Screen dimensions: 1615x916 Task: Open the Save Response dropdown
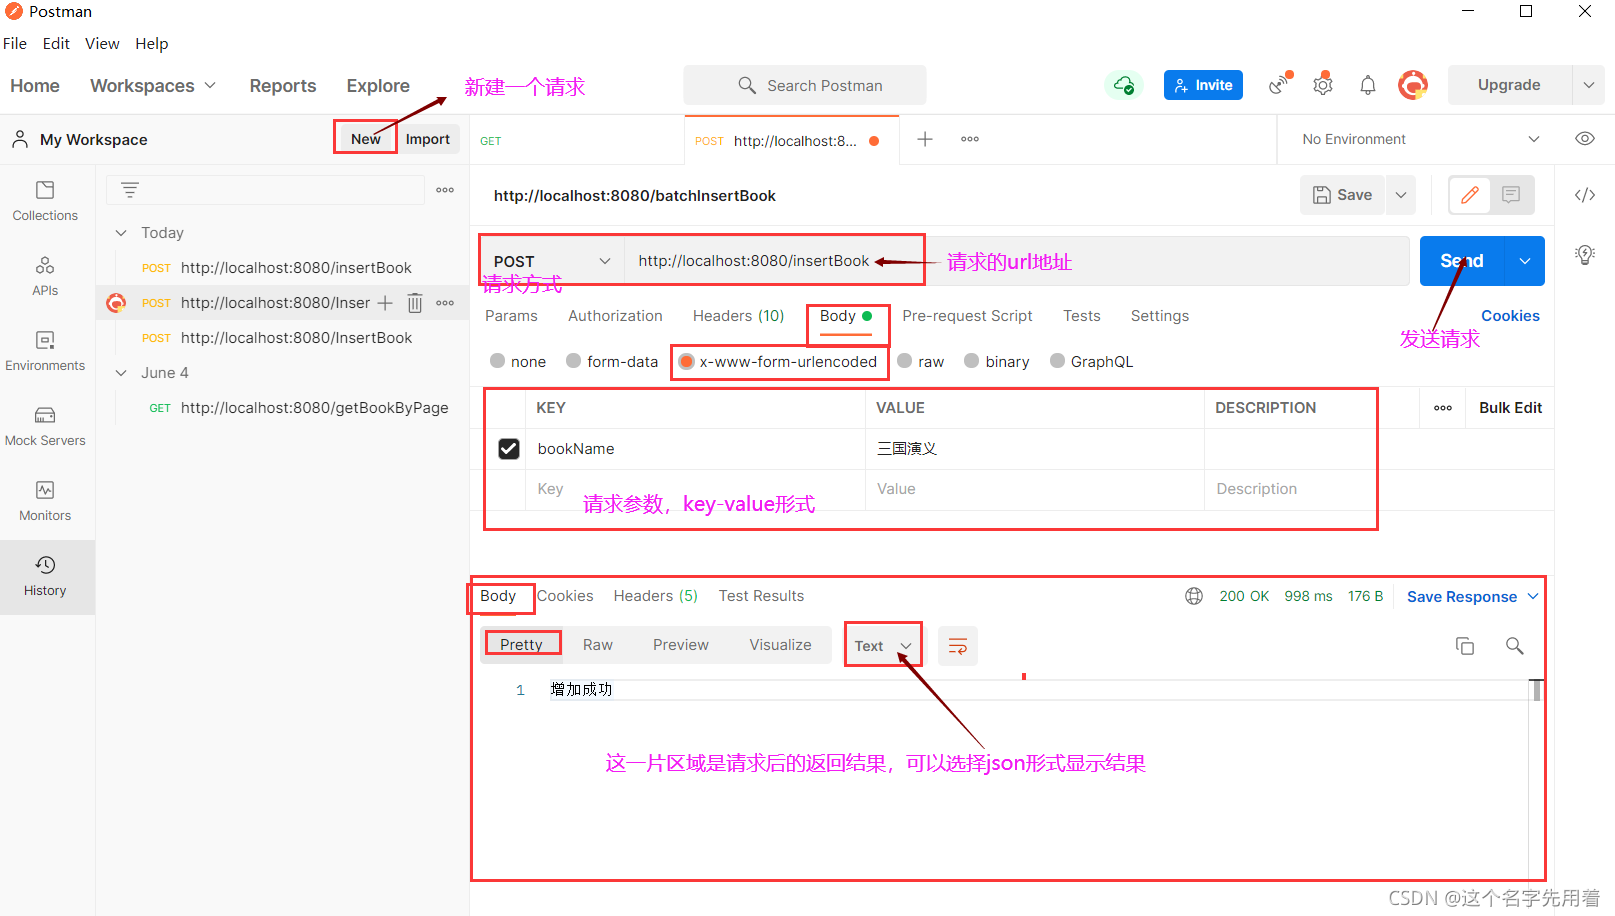point(1472,597)
